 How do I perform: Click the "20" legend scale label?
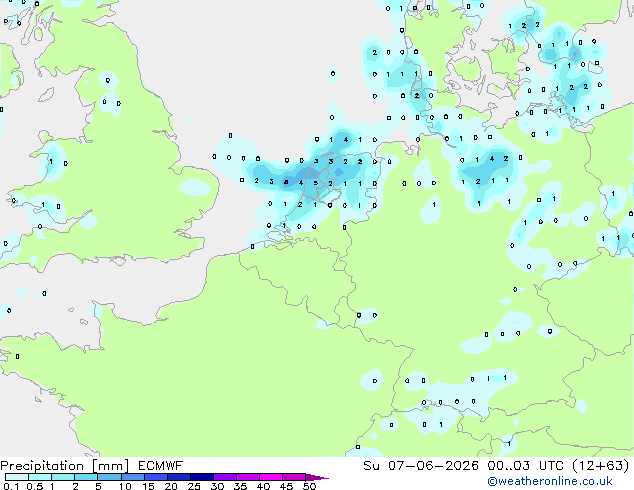coord(171,486)
